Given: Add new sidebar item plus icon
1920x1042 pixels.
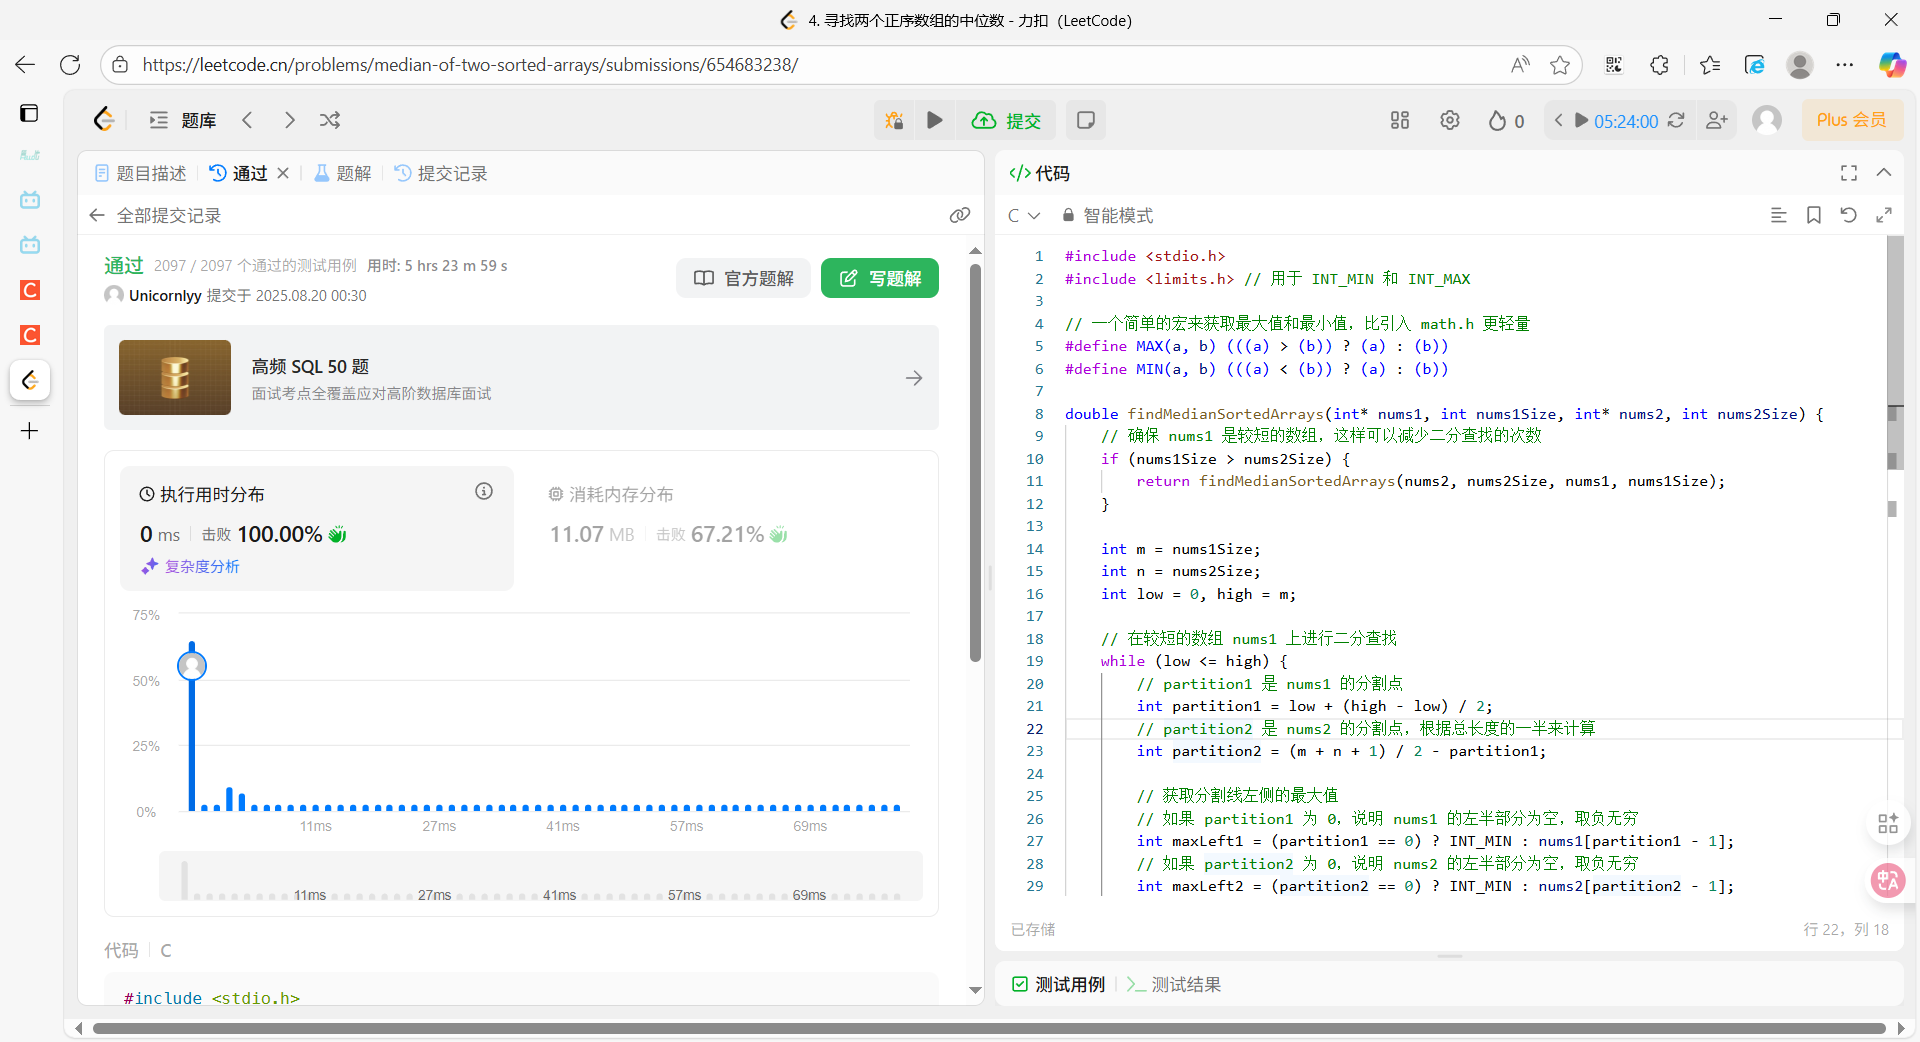Looking at the screenshot, I should (x=30, y=431).
